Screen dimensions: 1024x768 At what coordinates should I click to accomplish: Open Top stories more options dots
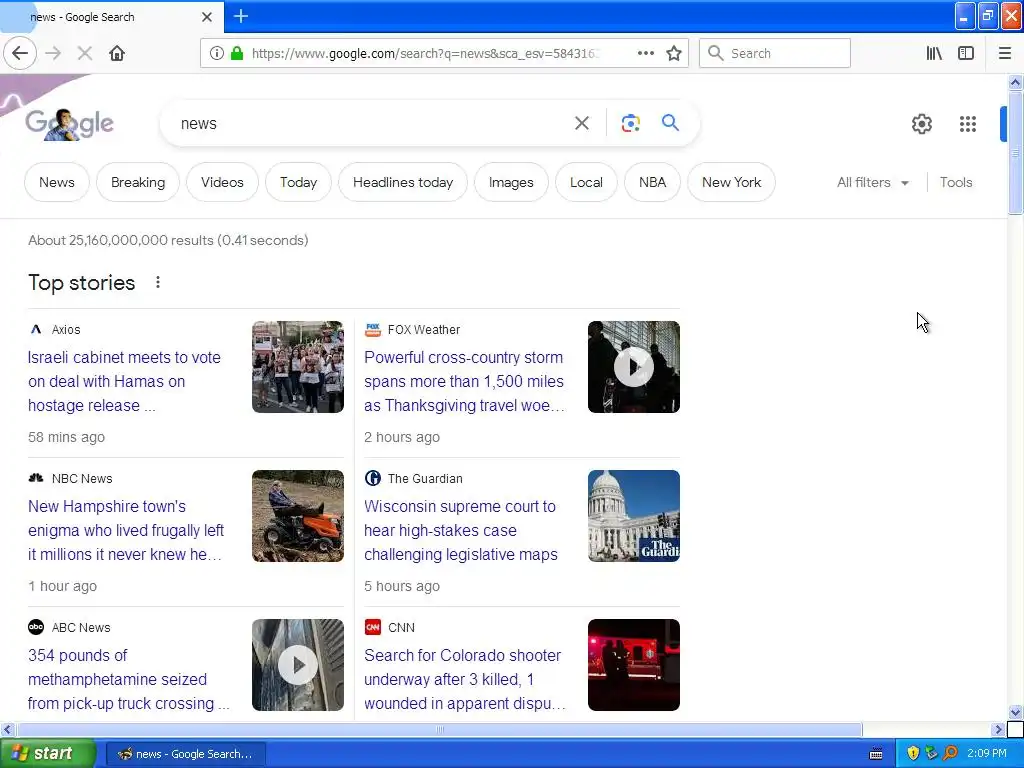157,282
